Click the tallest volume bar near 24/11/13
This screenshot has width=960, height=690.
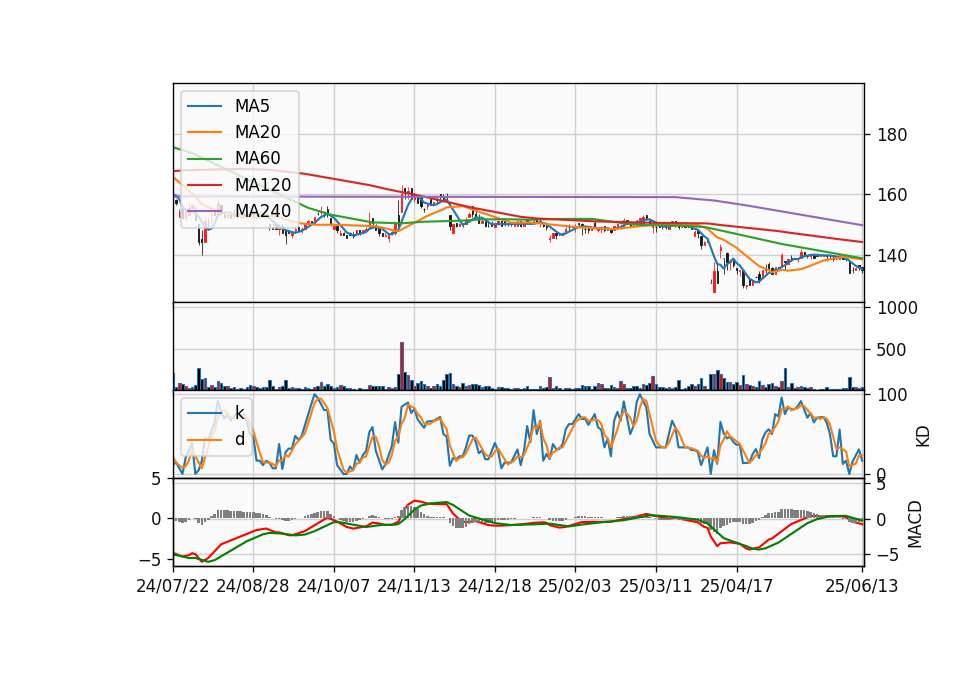[402, 366]
